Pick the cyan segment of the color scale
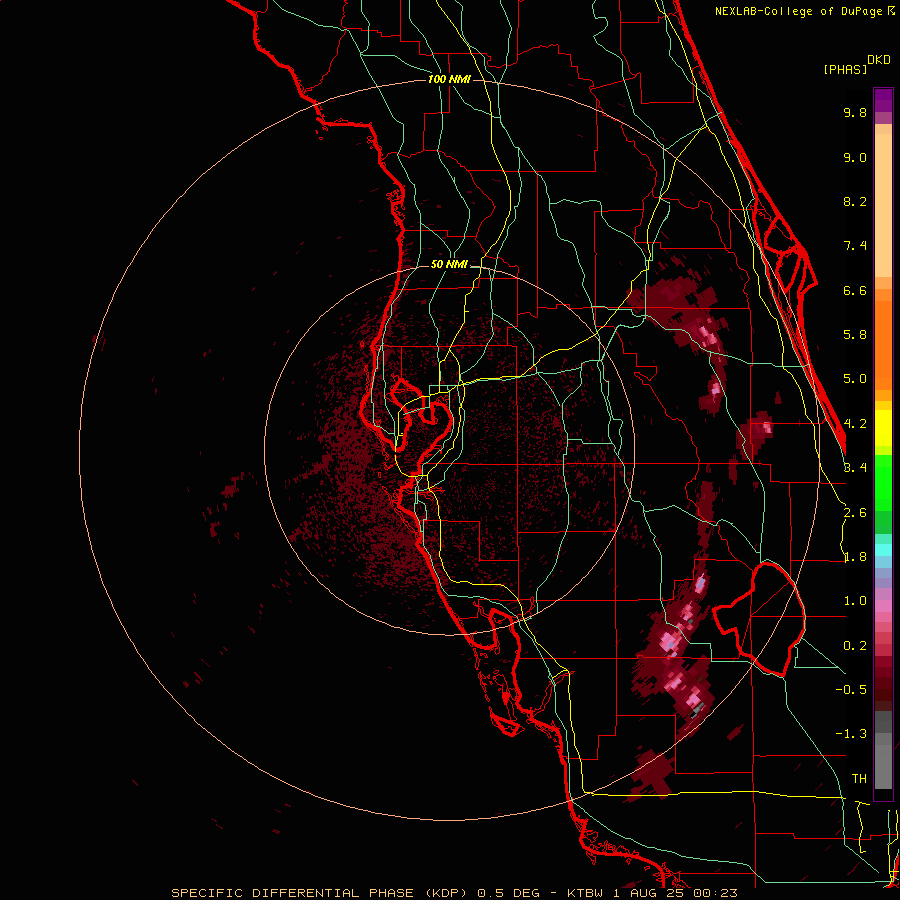900x900 pixels. tap(883, 550)
